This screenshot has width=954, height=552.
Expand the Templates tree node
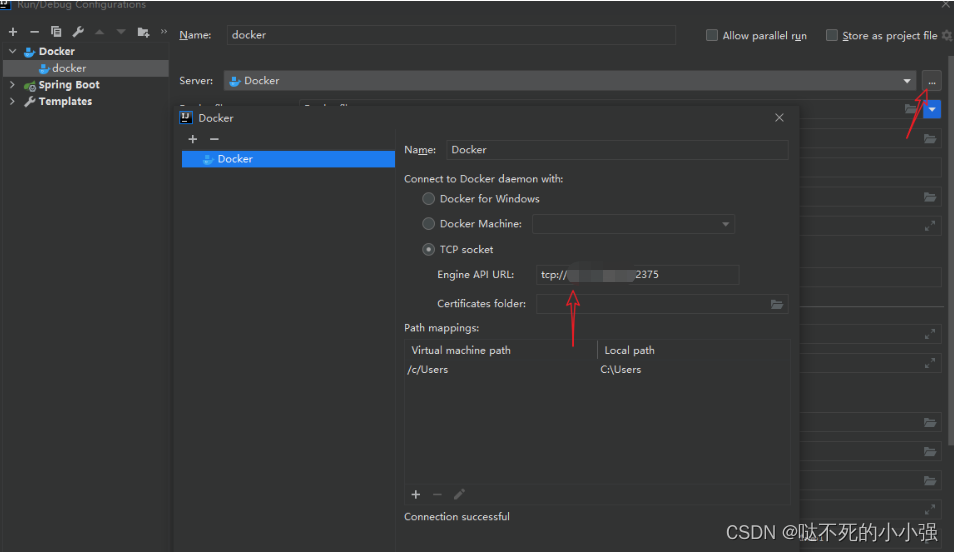coord(12,101)
